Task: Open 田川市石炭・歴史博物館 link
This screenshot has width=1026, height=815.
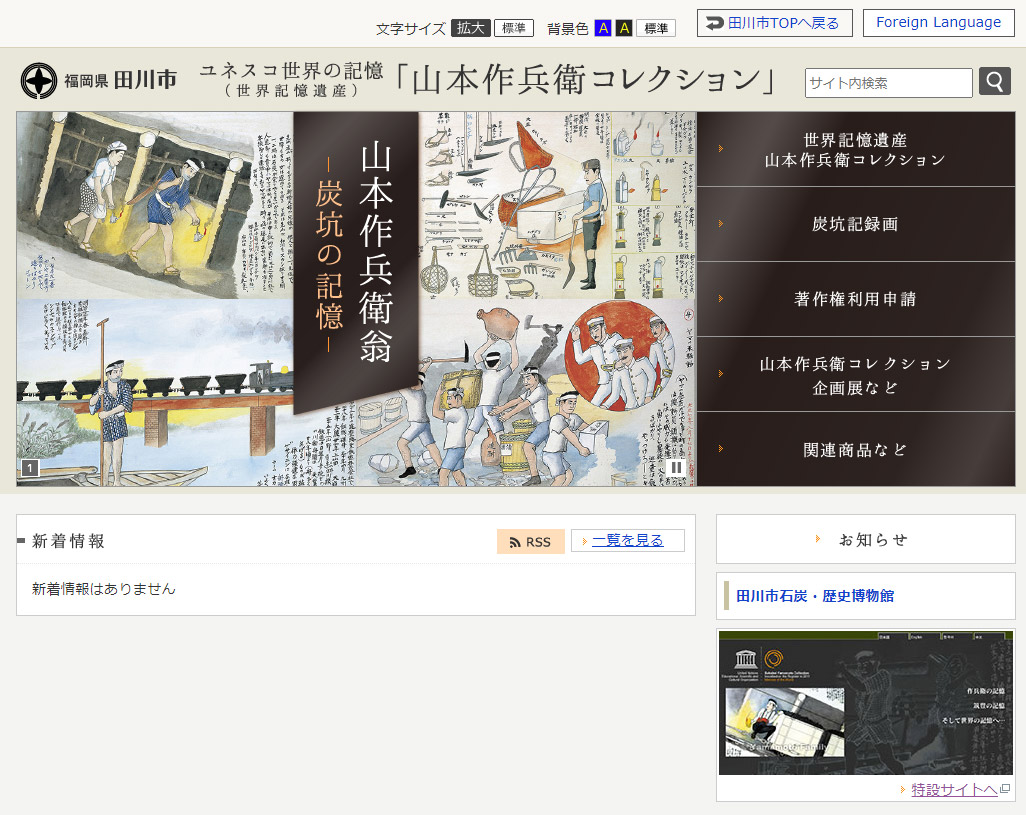Action: pyautogui.click(x=815, y=596)
